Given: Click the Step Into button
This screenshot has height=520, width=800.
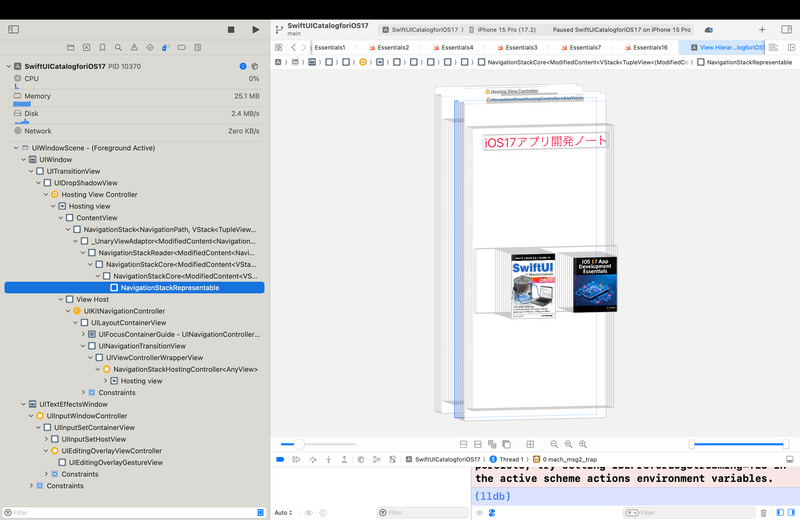Looking at the screenshot, I should 329,459.
